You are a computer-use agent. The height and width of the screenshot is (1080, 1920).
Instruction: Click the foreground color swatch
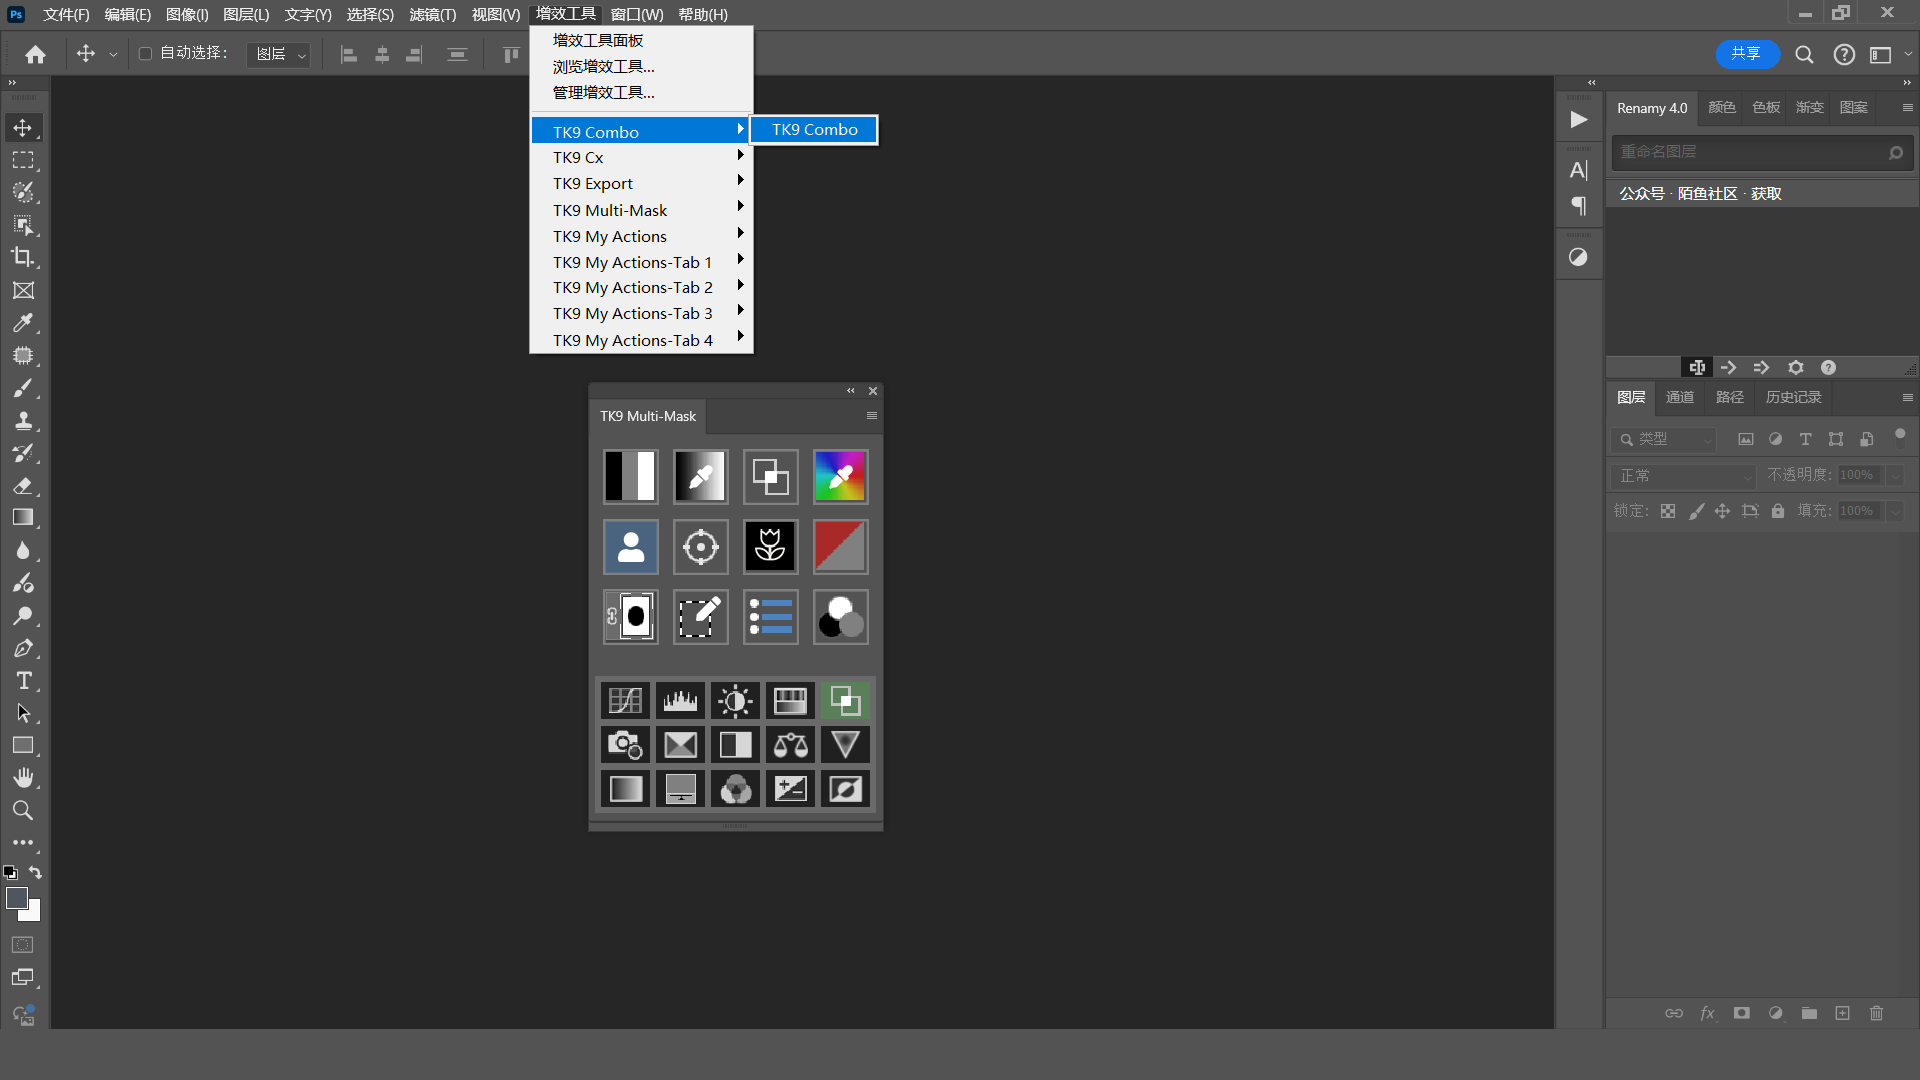(x=16, y=898)
